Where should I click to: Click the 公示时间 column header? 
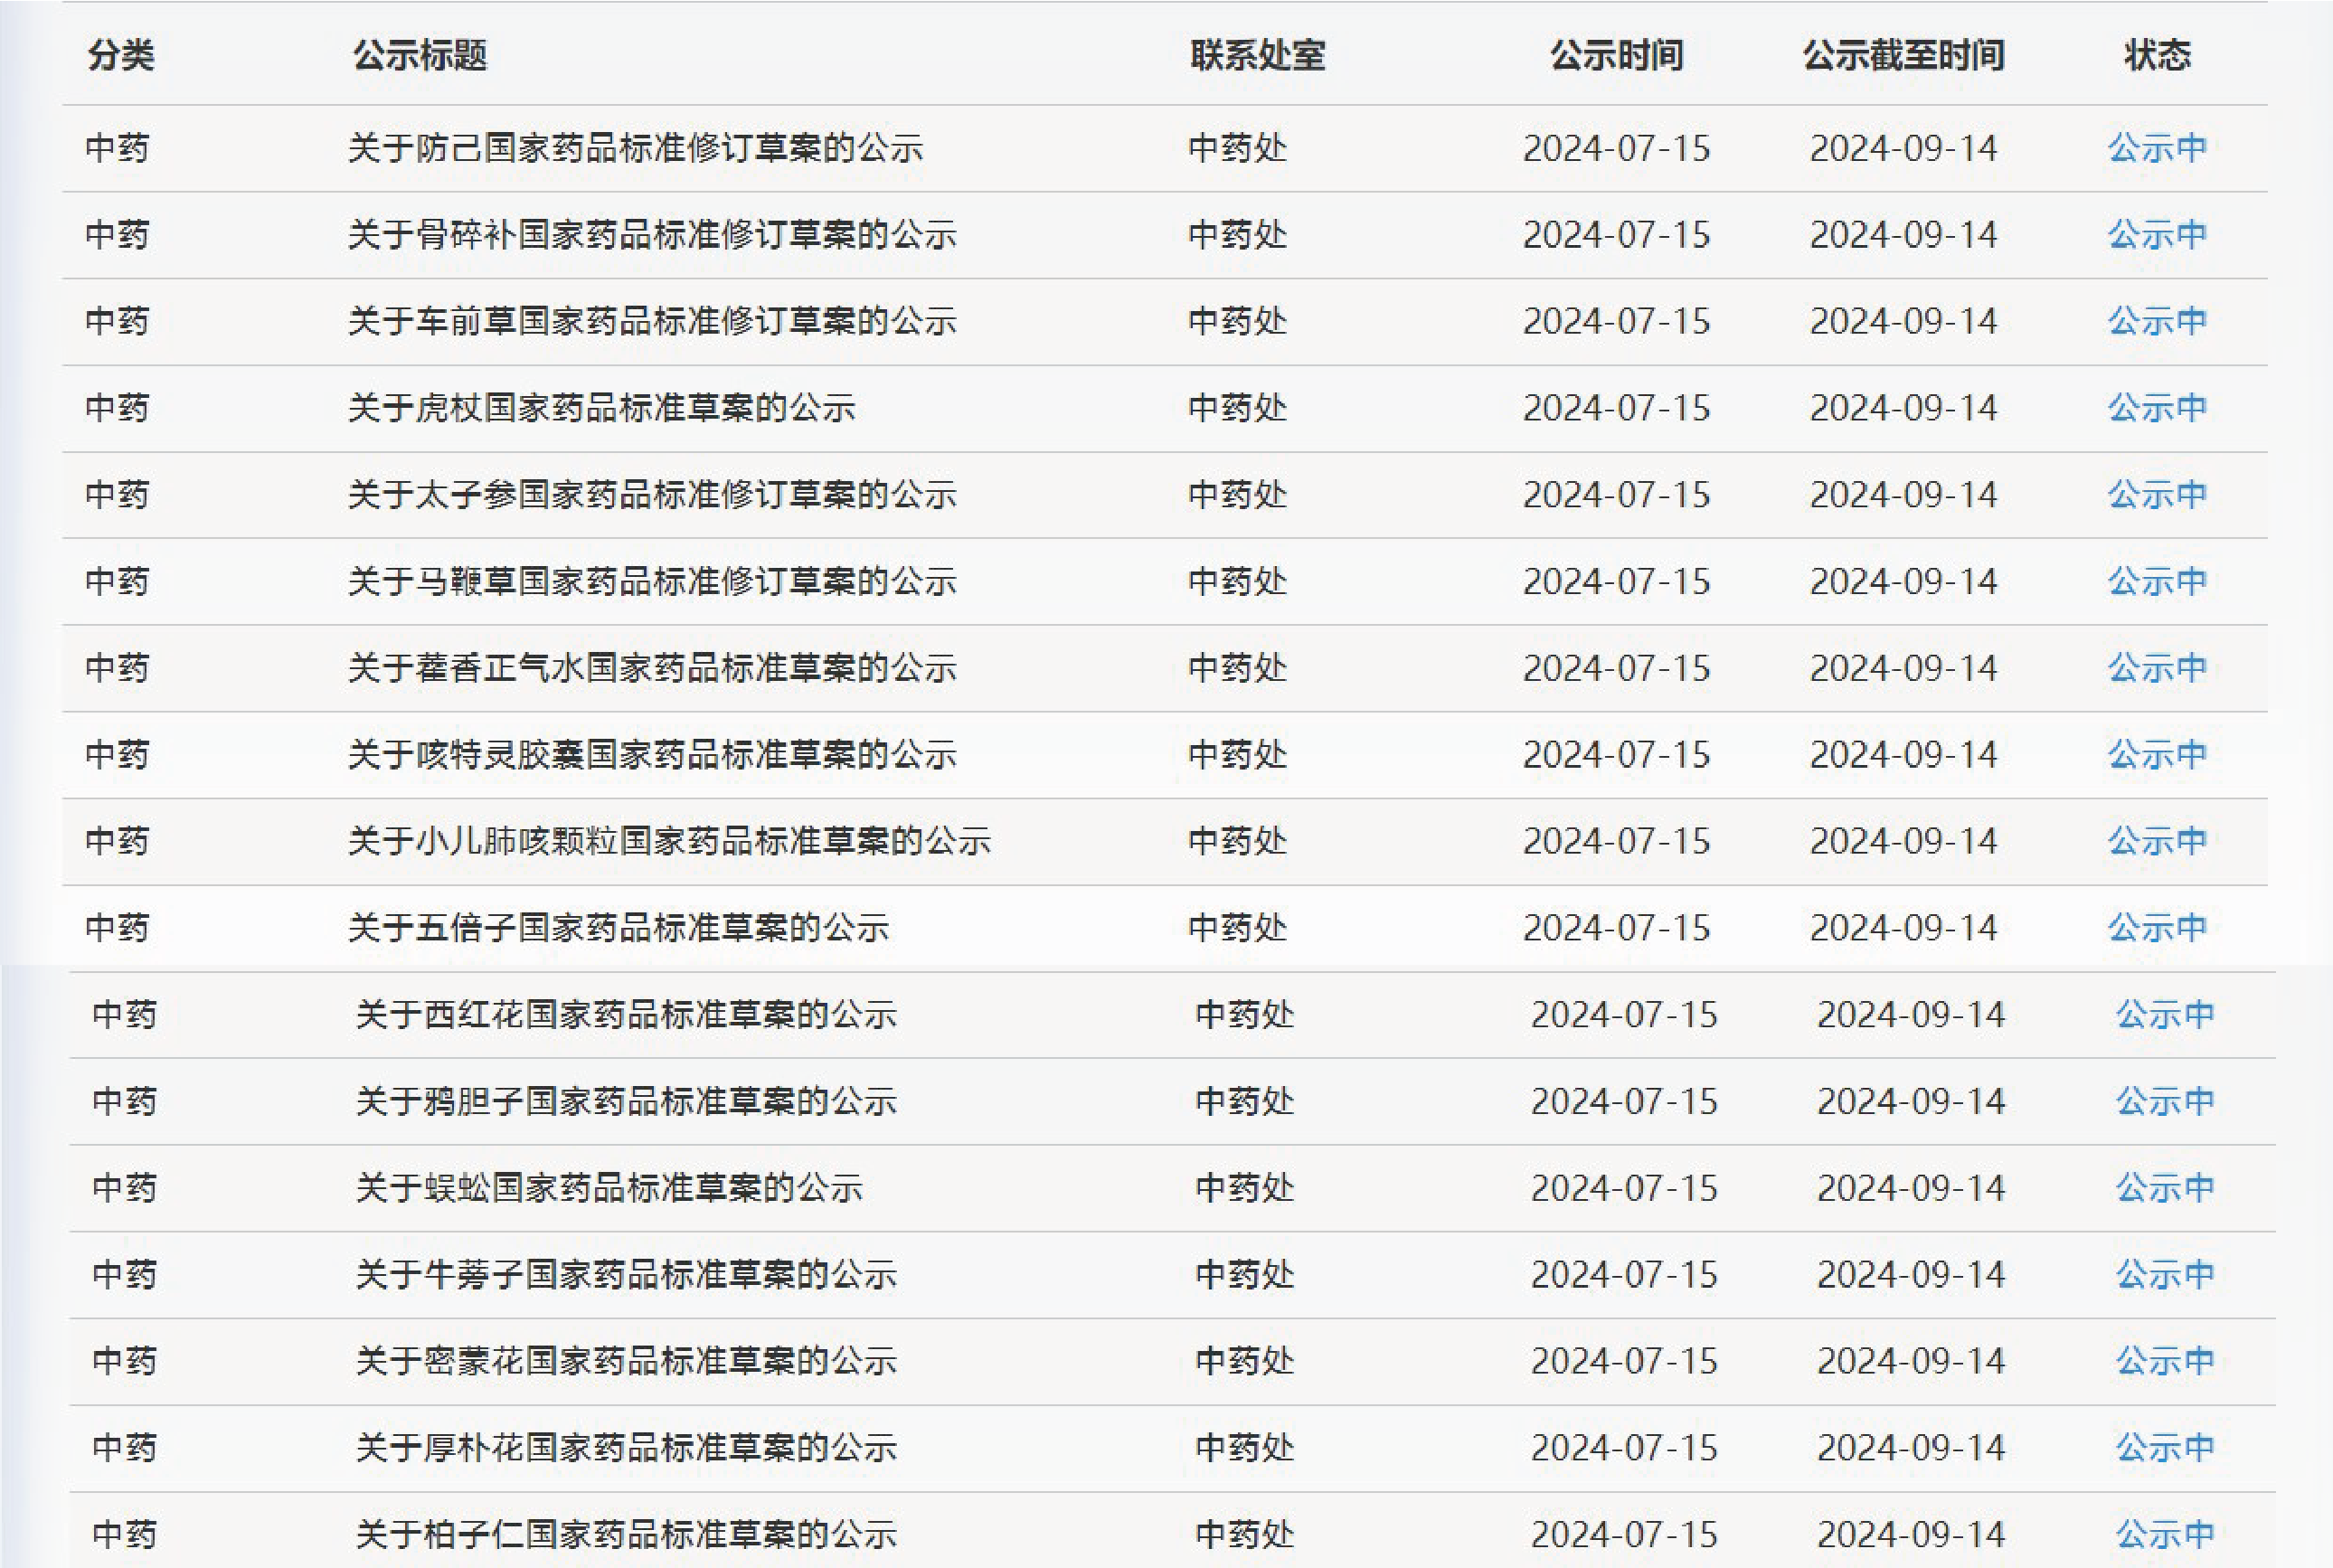(x=1616, y=55)
